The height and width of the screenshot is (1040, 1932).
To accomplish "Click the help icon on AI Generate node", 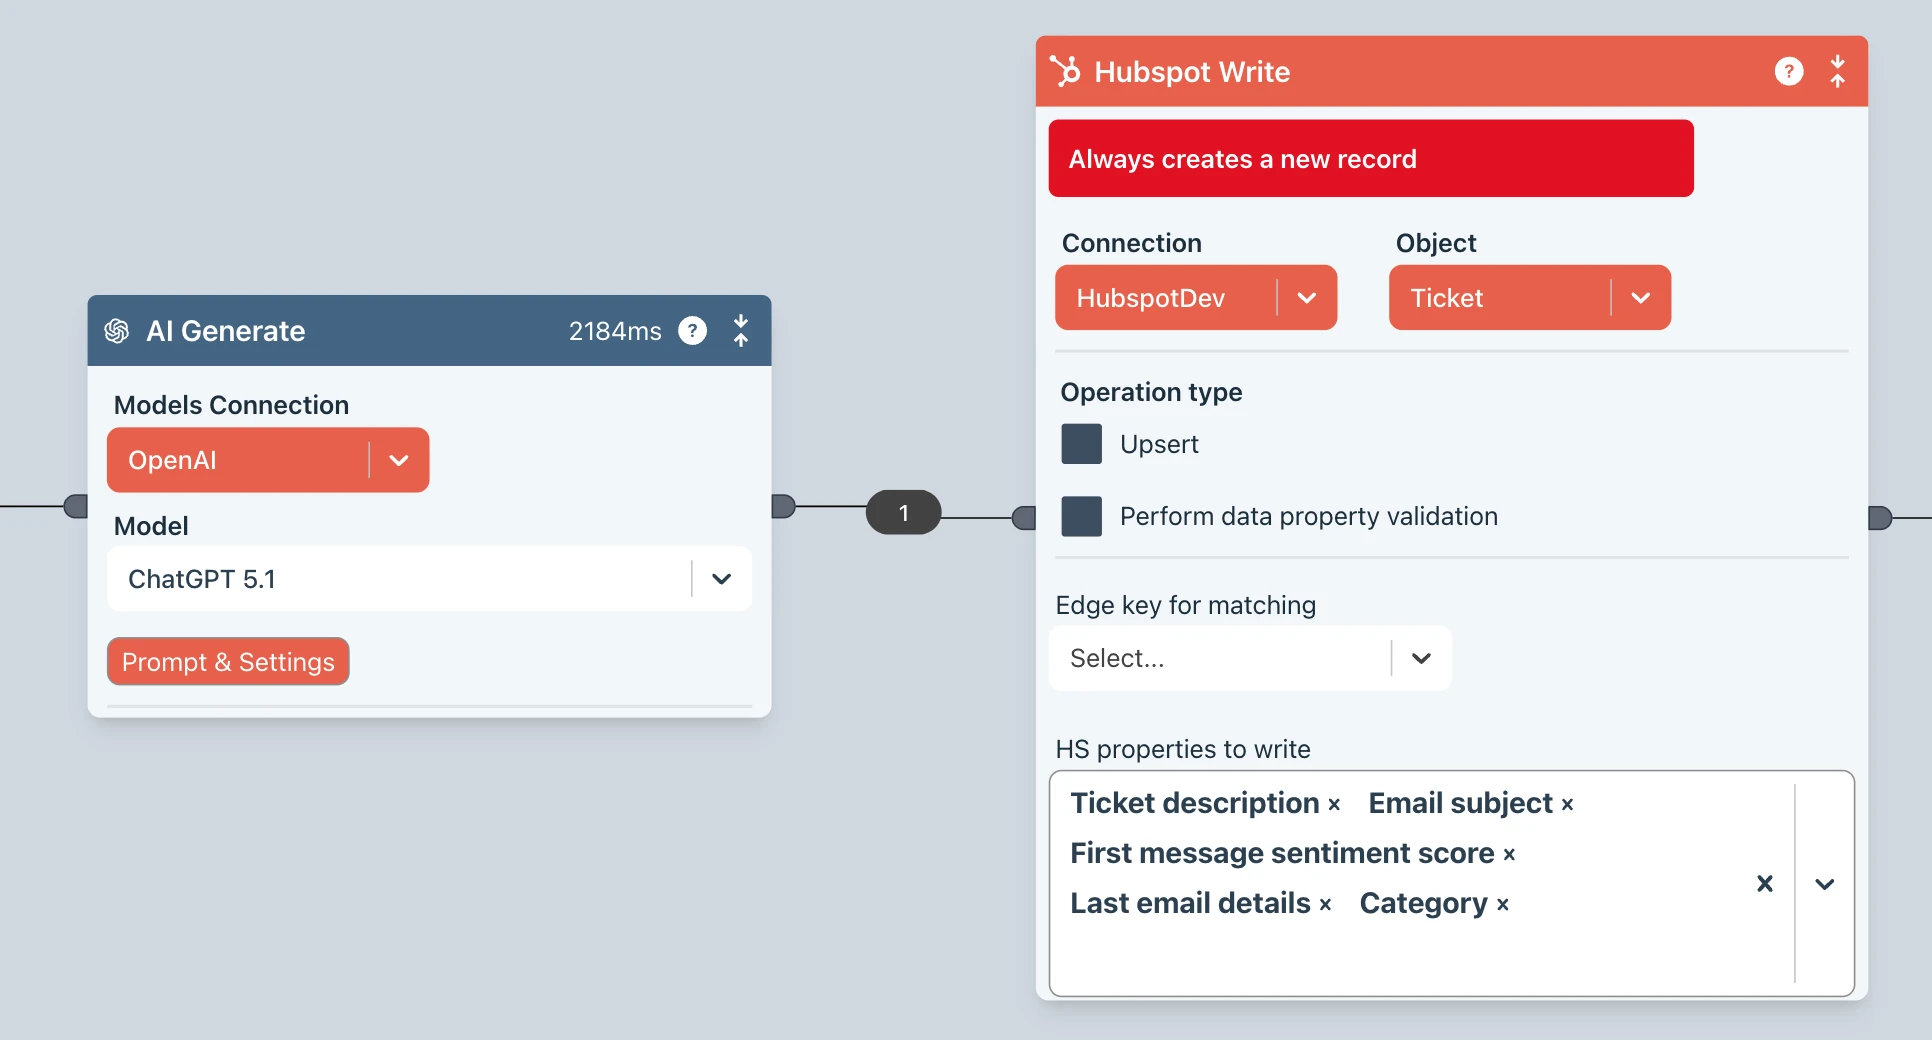I will click(692, 331).
